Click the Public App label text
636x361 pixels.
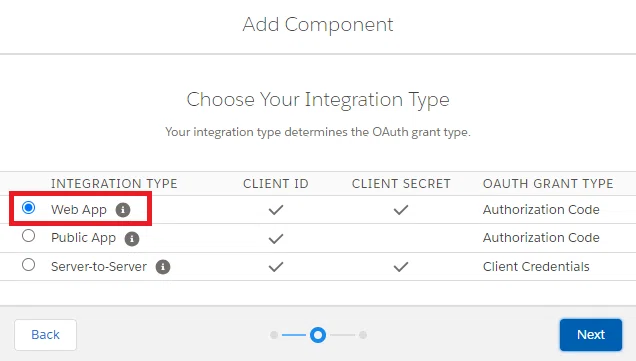pos(83,238)
